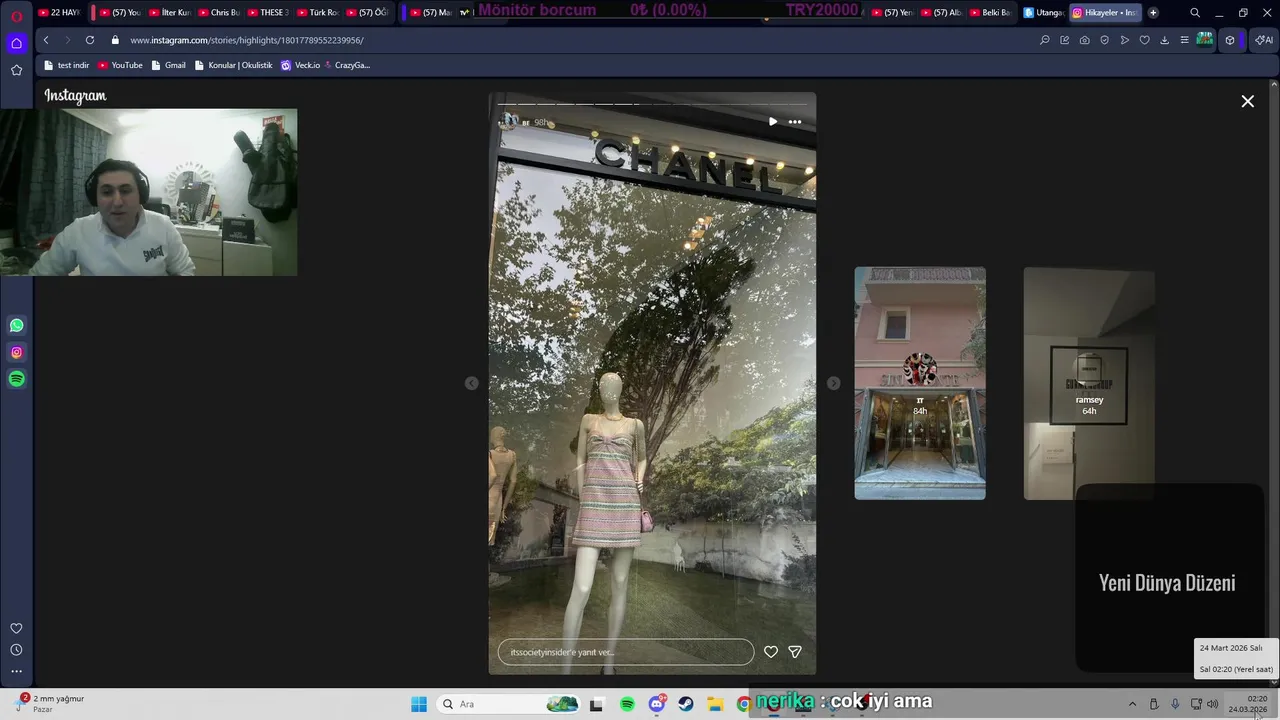Open the 'test indir' bookmark
Image resolution: width=1280 pixels, height=720 pixels.
[67, 65]
